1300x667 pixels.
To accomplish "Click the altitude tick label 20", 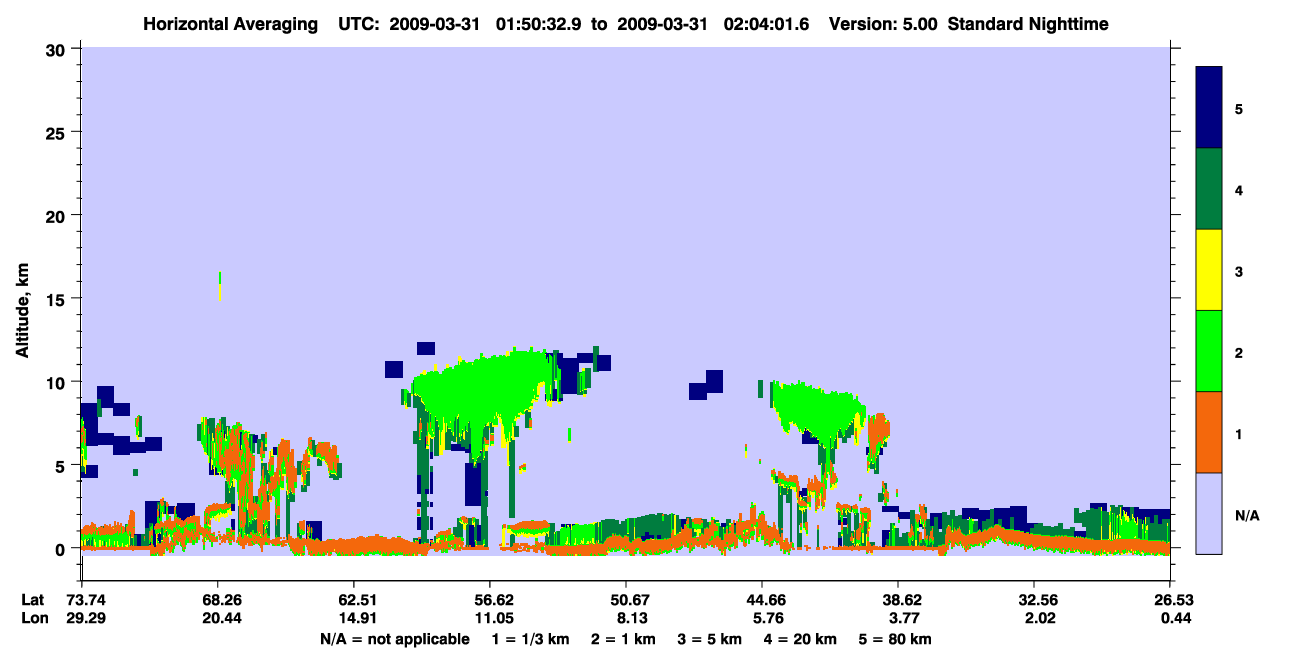I will [x=58, y=215].
